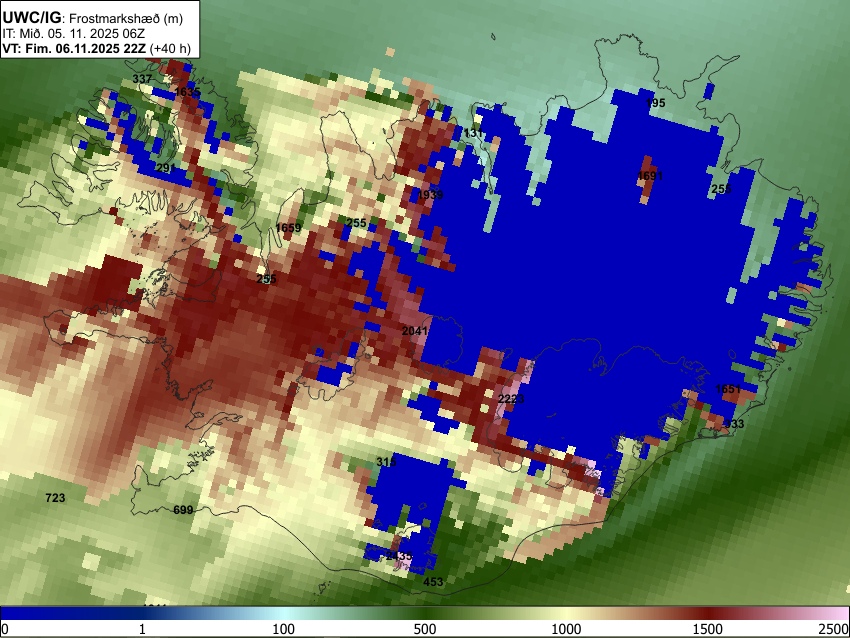Click the initial time line 'IT: Mið. 05. 11. 2025 06Z'
The height and width of the screenshot is (638, 850).
click(73, 34)
